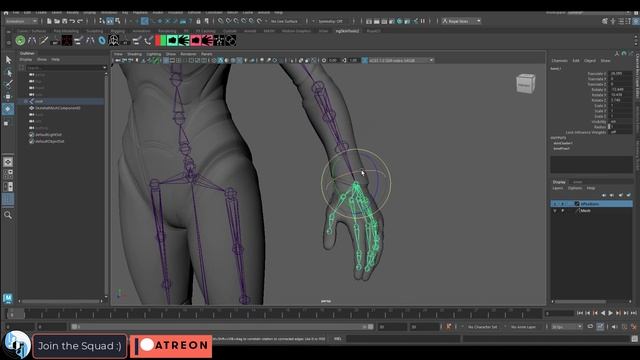The width and height of the screenshot is (640, 360).
Task: Select the Paint Selection brush tool
Action: pos(8,84)
